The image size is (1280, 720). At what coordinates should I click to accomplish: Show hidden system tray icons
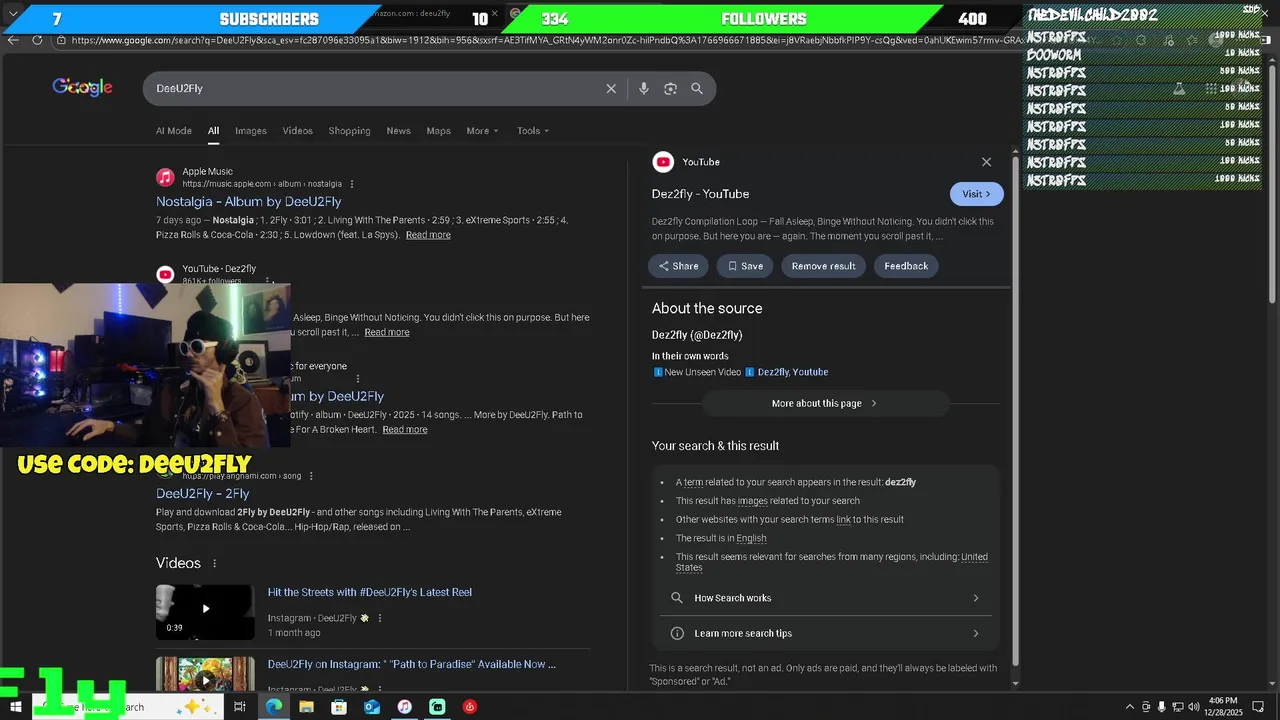1130,707
